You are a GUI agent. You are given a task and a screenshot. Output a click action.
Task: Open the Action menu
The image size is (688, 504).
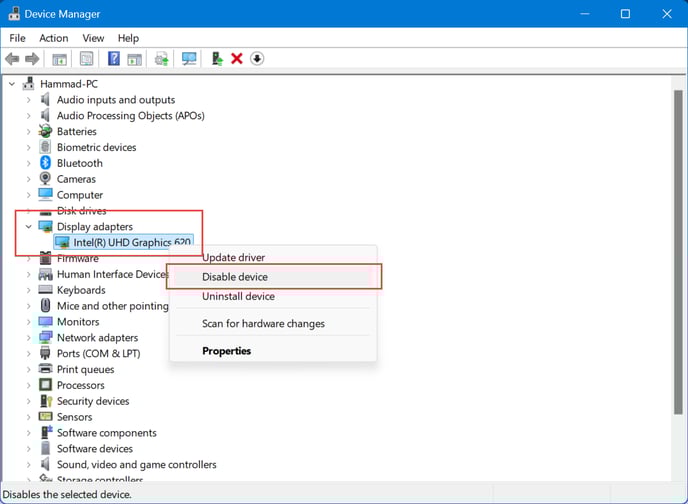54,38
